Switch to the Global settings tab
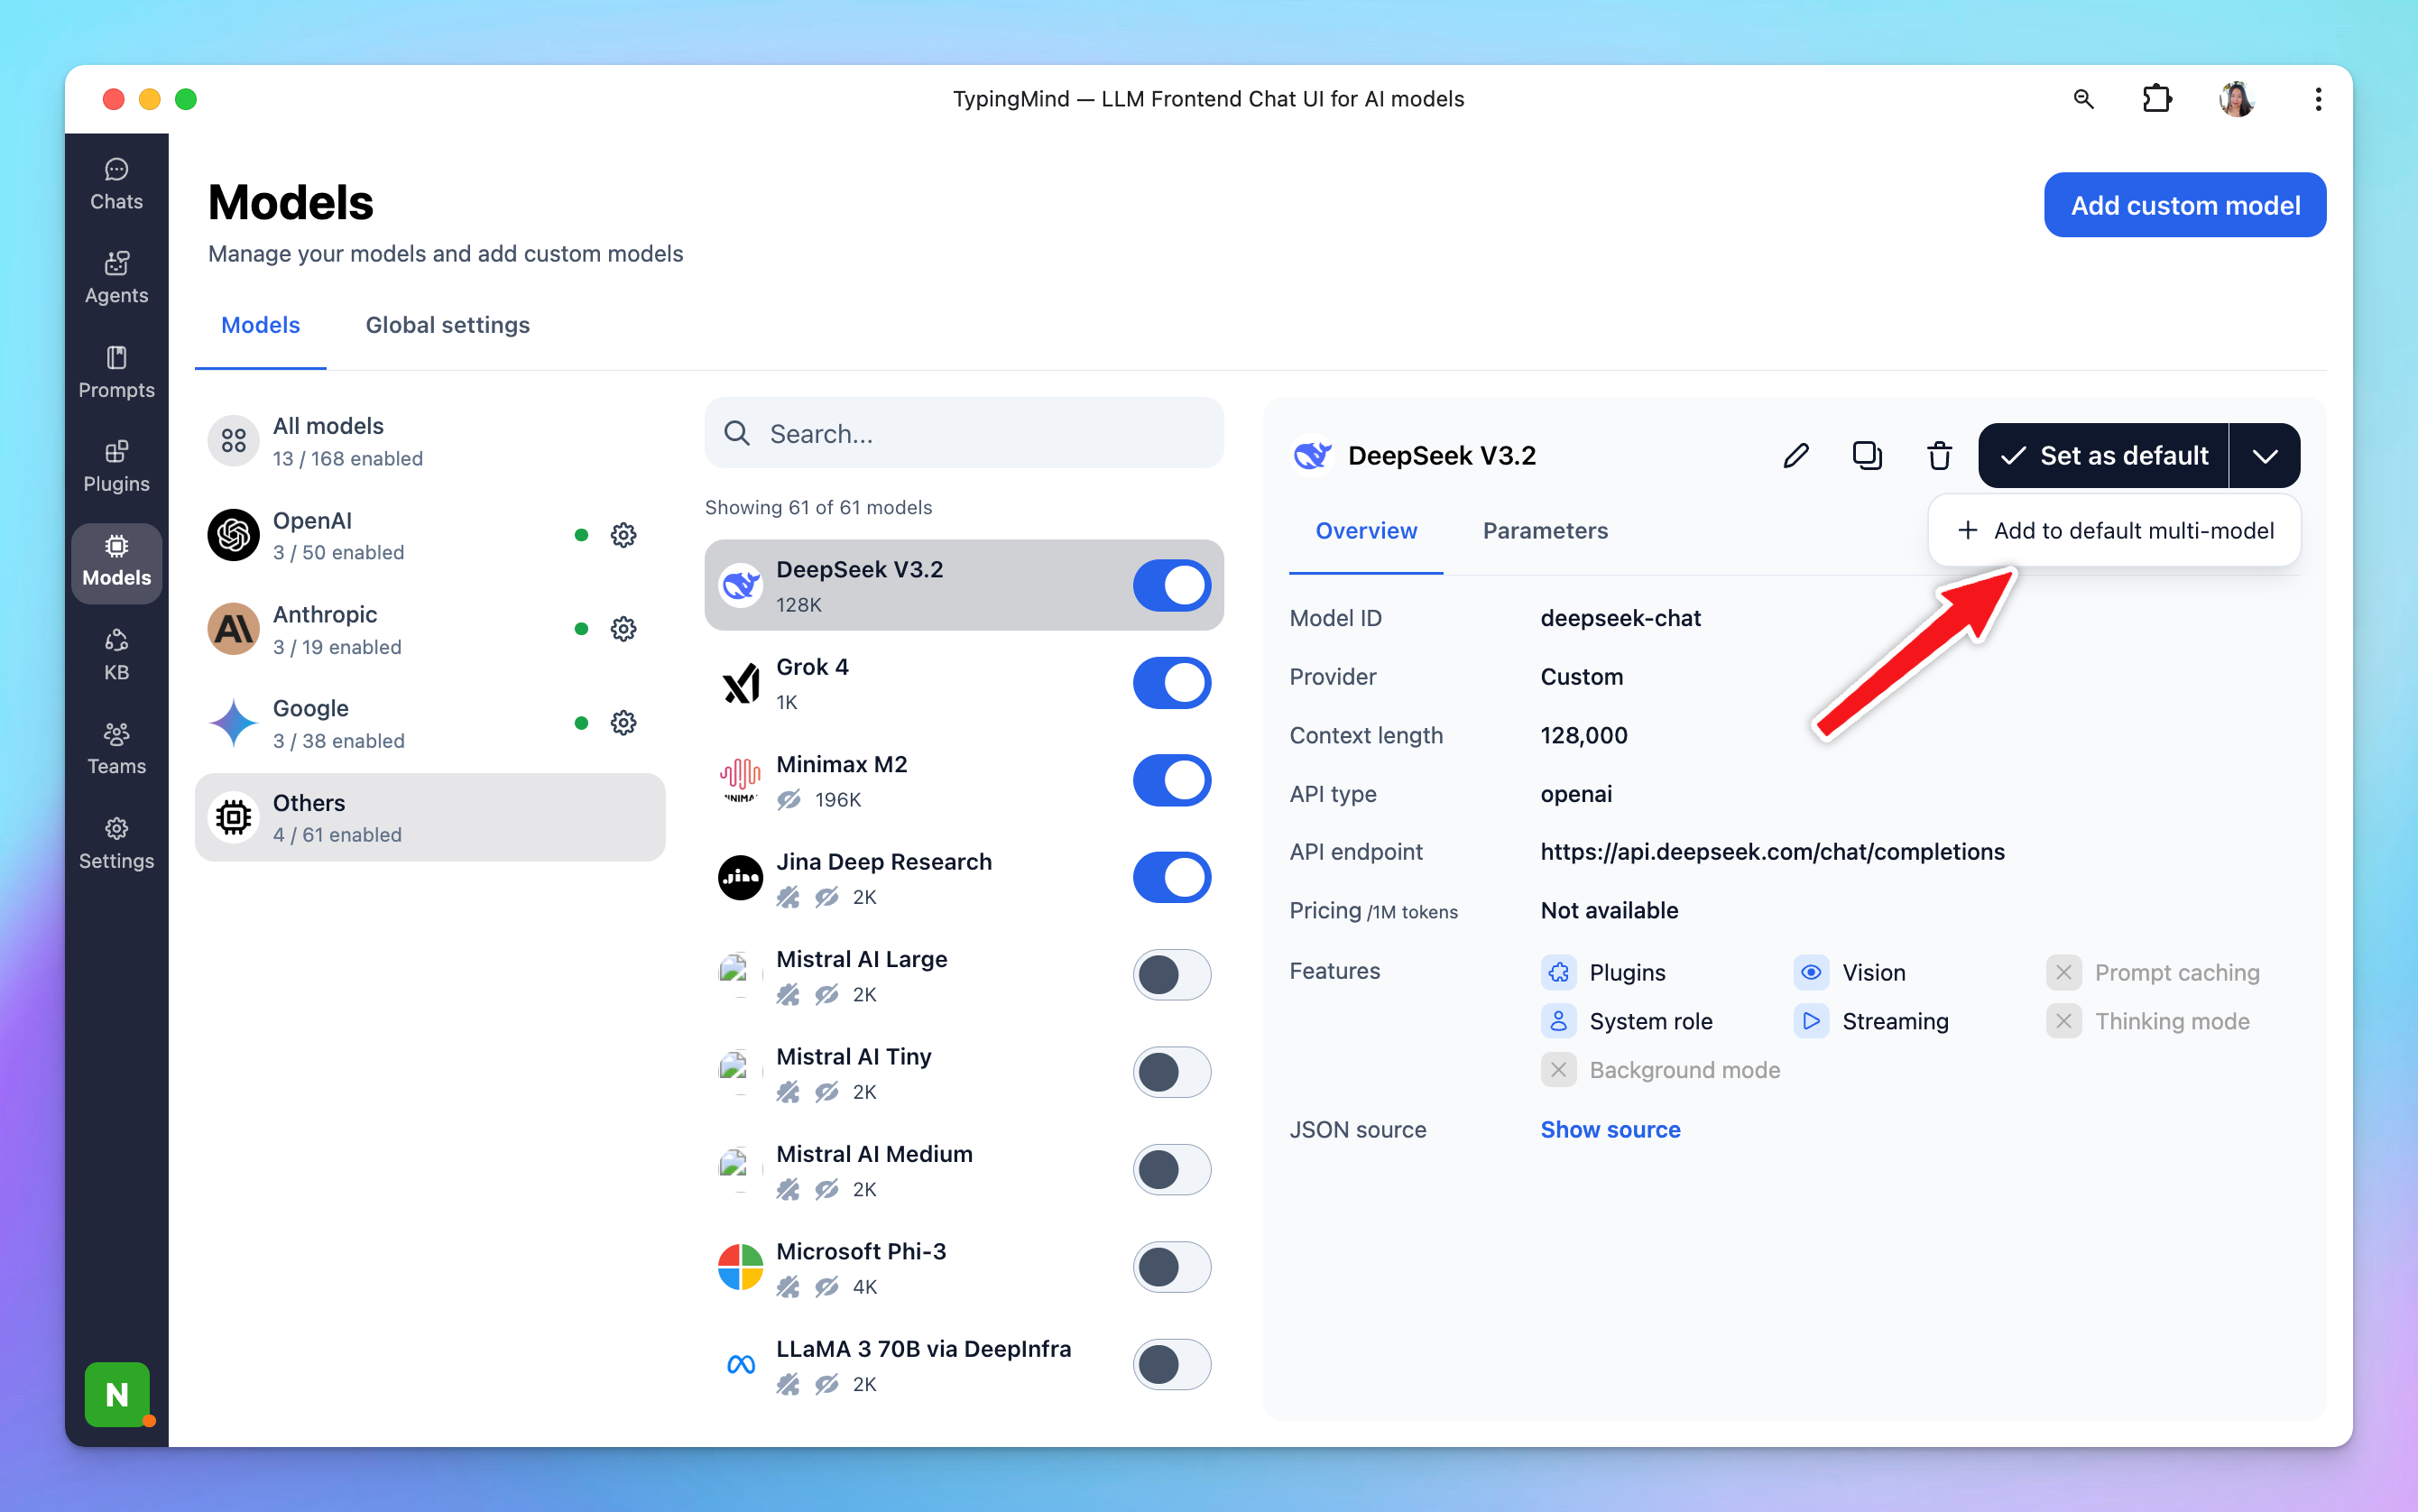The image size is (2418, 1512). coord(447,325)
